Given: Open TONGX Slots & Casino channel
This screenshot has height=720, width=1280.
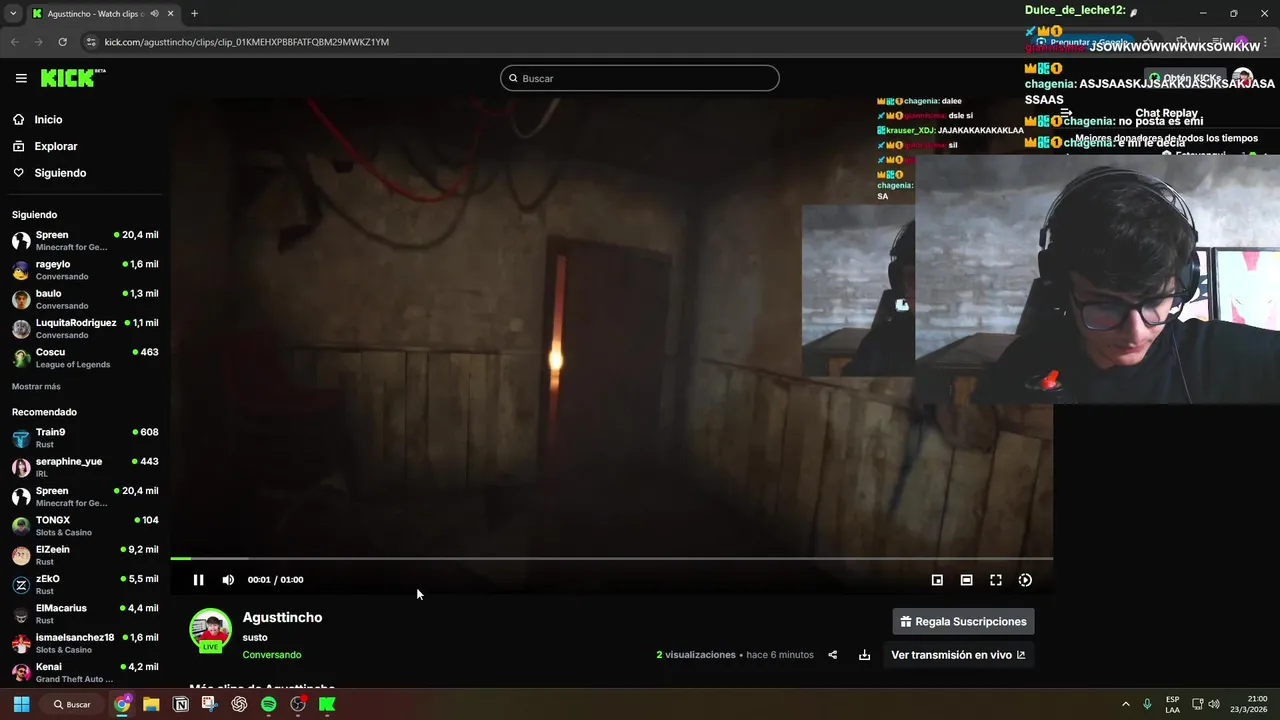Looking at the screenshot, I should [x=85, y=526].
